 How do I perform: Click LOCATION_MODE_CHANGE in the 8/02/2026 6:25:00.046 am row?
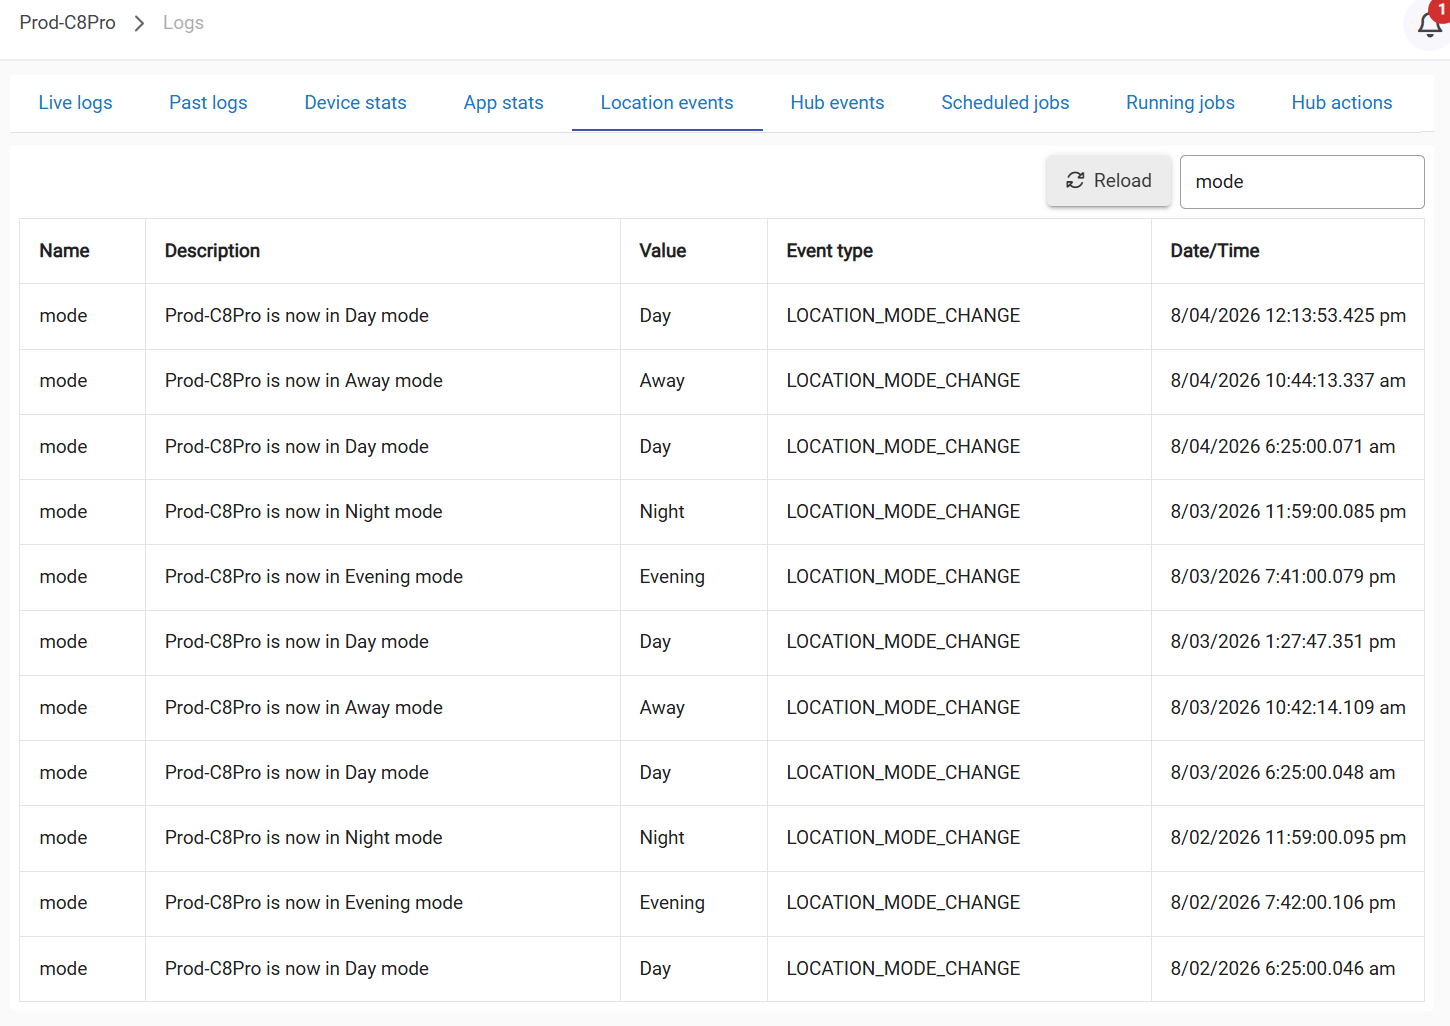click(x=903, y=969)
